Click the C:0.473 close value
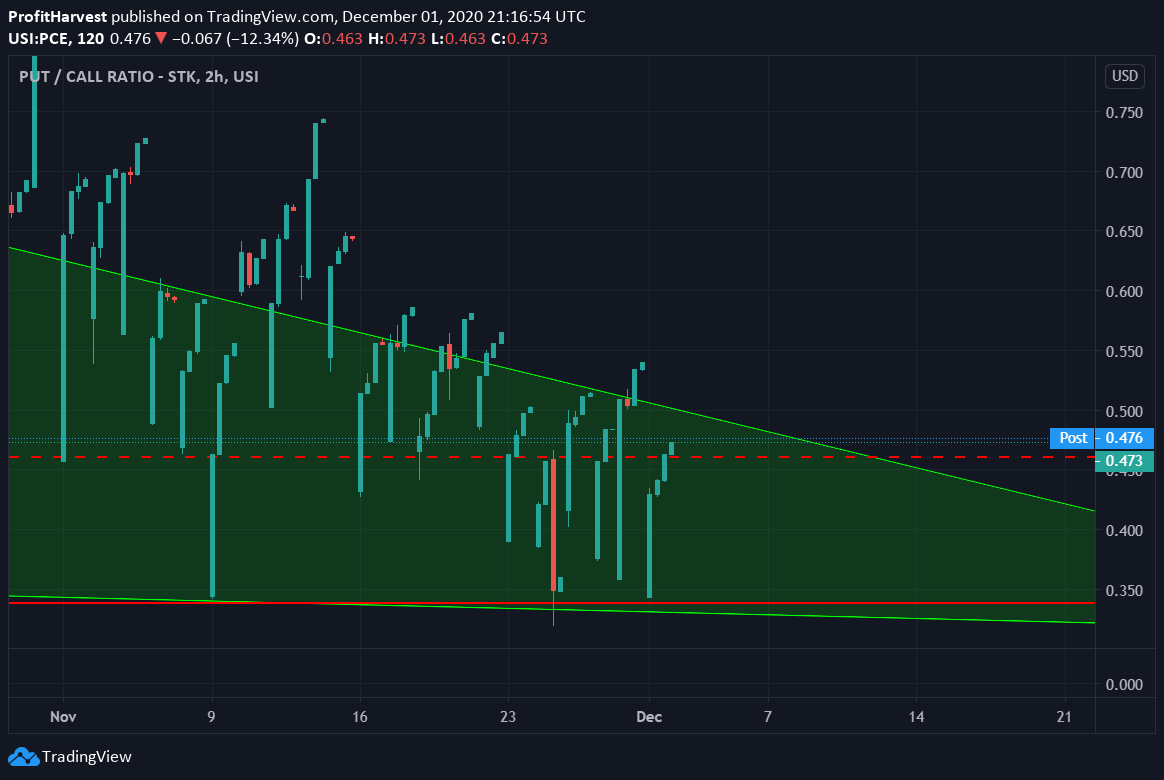This screenshot has height=780, width=1164. click(519, 39)
